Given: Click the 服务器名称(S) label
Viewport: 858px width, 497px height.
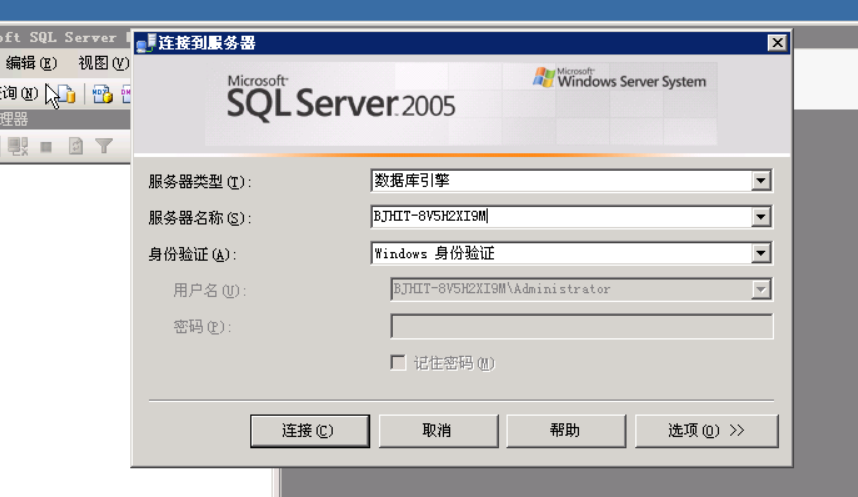Looking at the screenshot, I should pyautogui.click(x=200, y=218).
